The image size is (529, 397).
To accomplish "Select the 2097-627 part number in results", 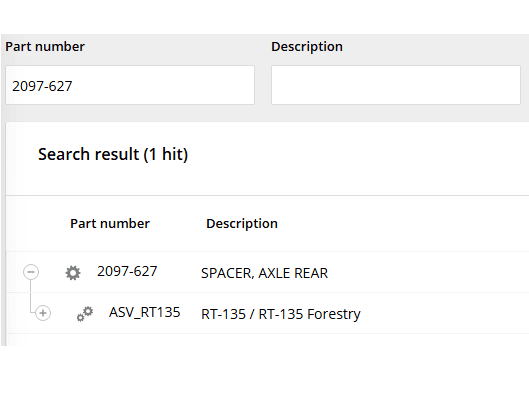I will point(127,272).
